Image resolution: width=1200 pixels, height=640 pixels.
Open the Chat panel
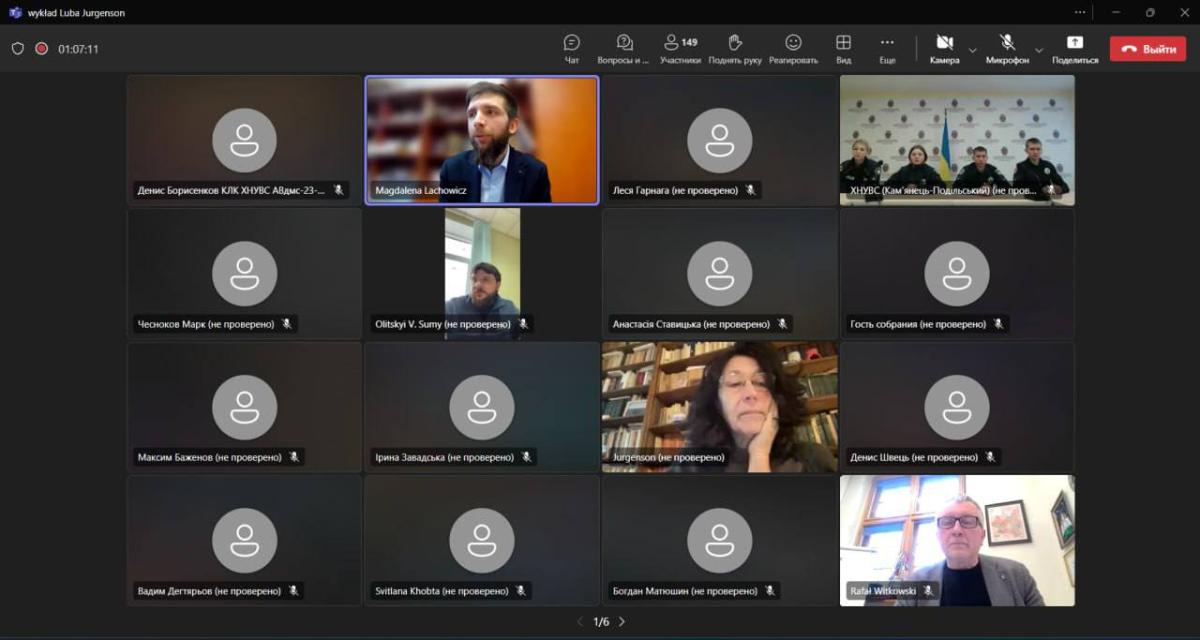(x=572, y=48)
